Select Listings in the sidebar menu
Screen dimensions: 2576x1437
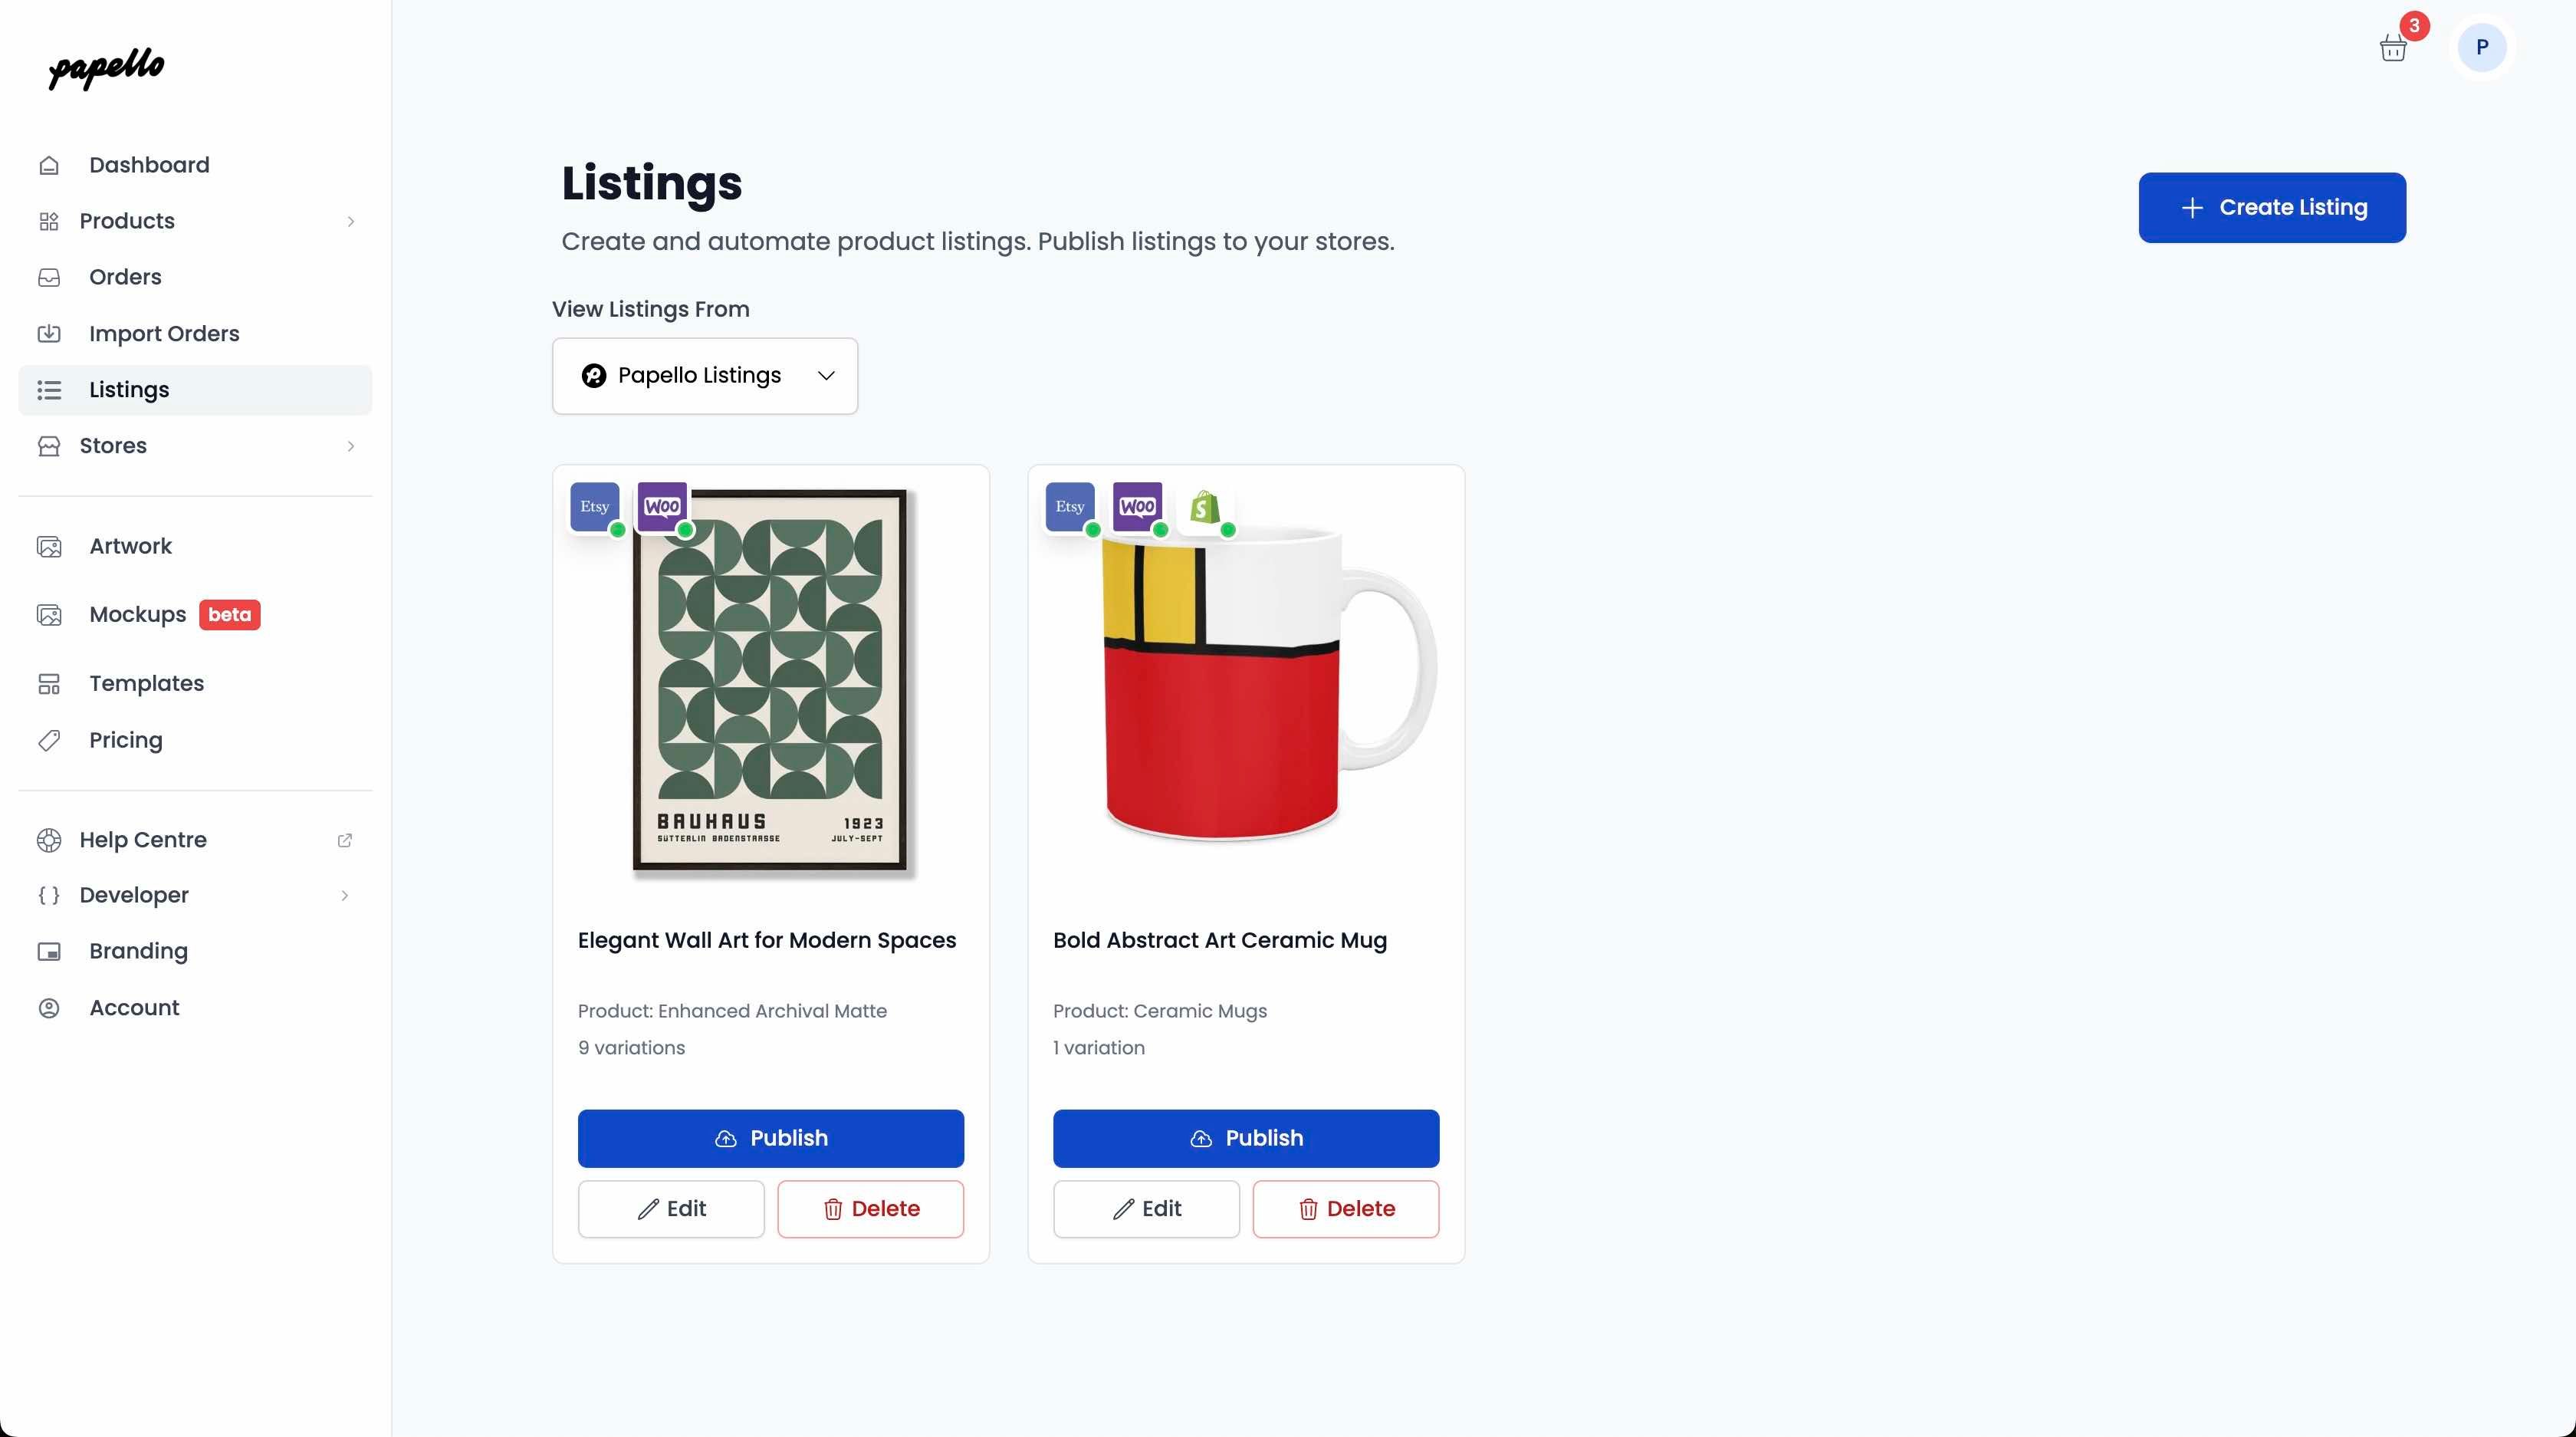(129, 389)
